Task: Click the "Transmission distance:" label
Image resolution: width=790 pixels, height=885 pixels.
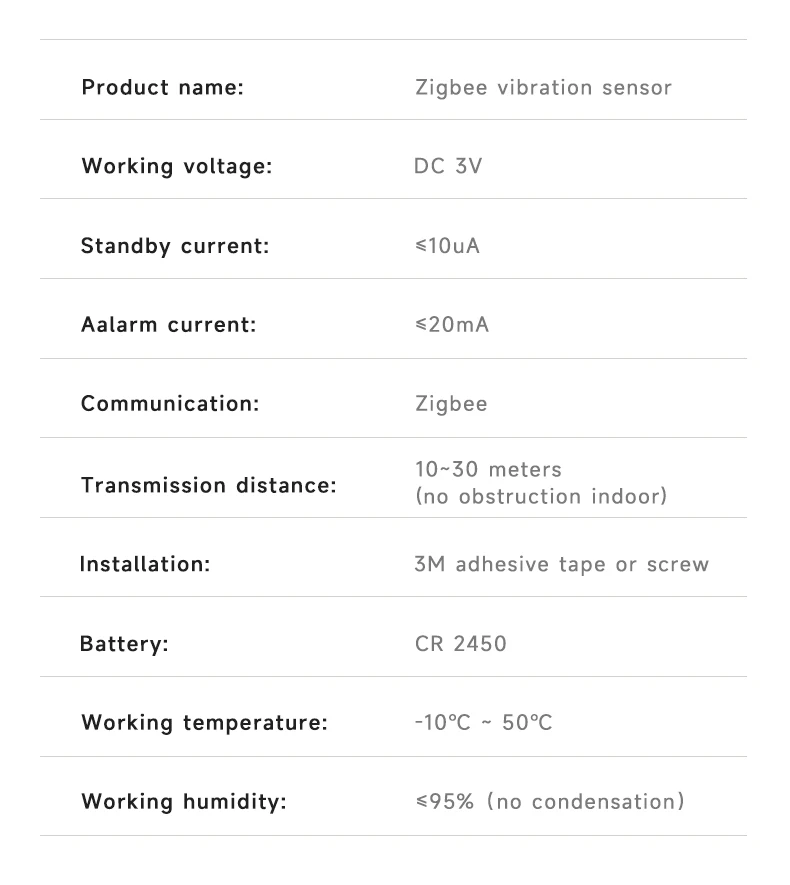Action: [209, 486]
